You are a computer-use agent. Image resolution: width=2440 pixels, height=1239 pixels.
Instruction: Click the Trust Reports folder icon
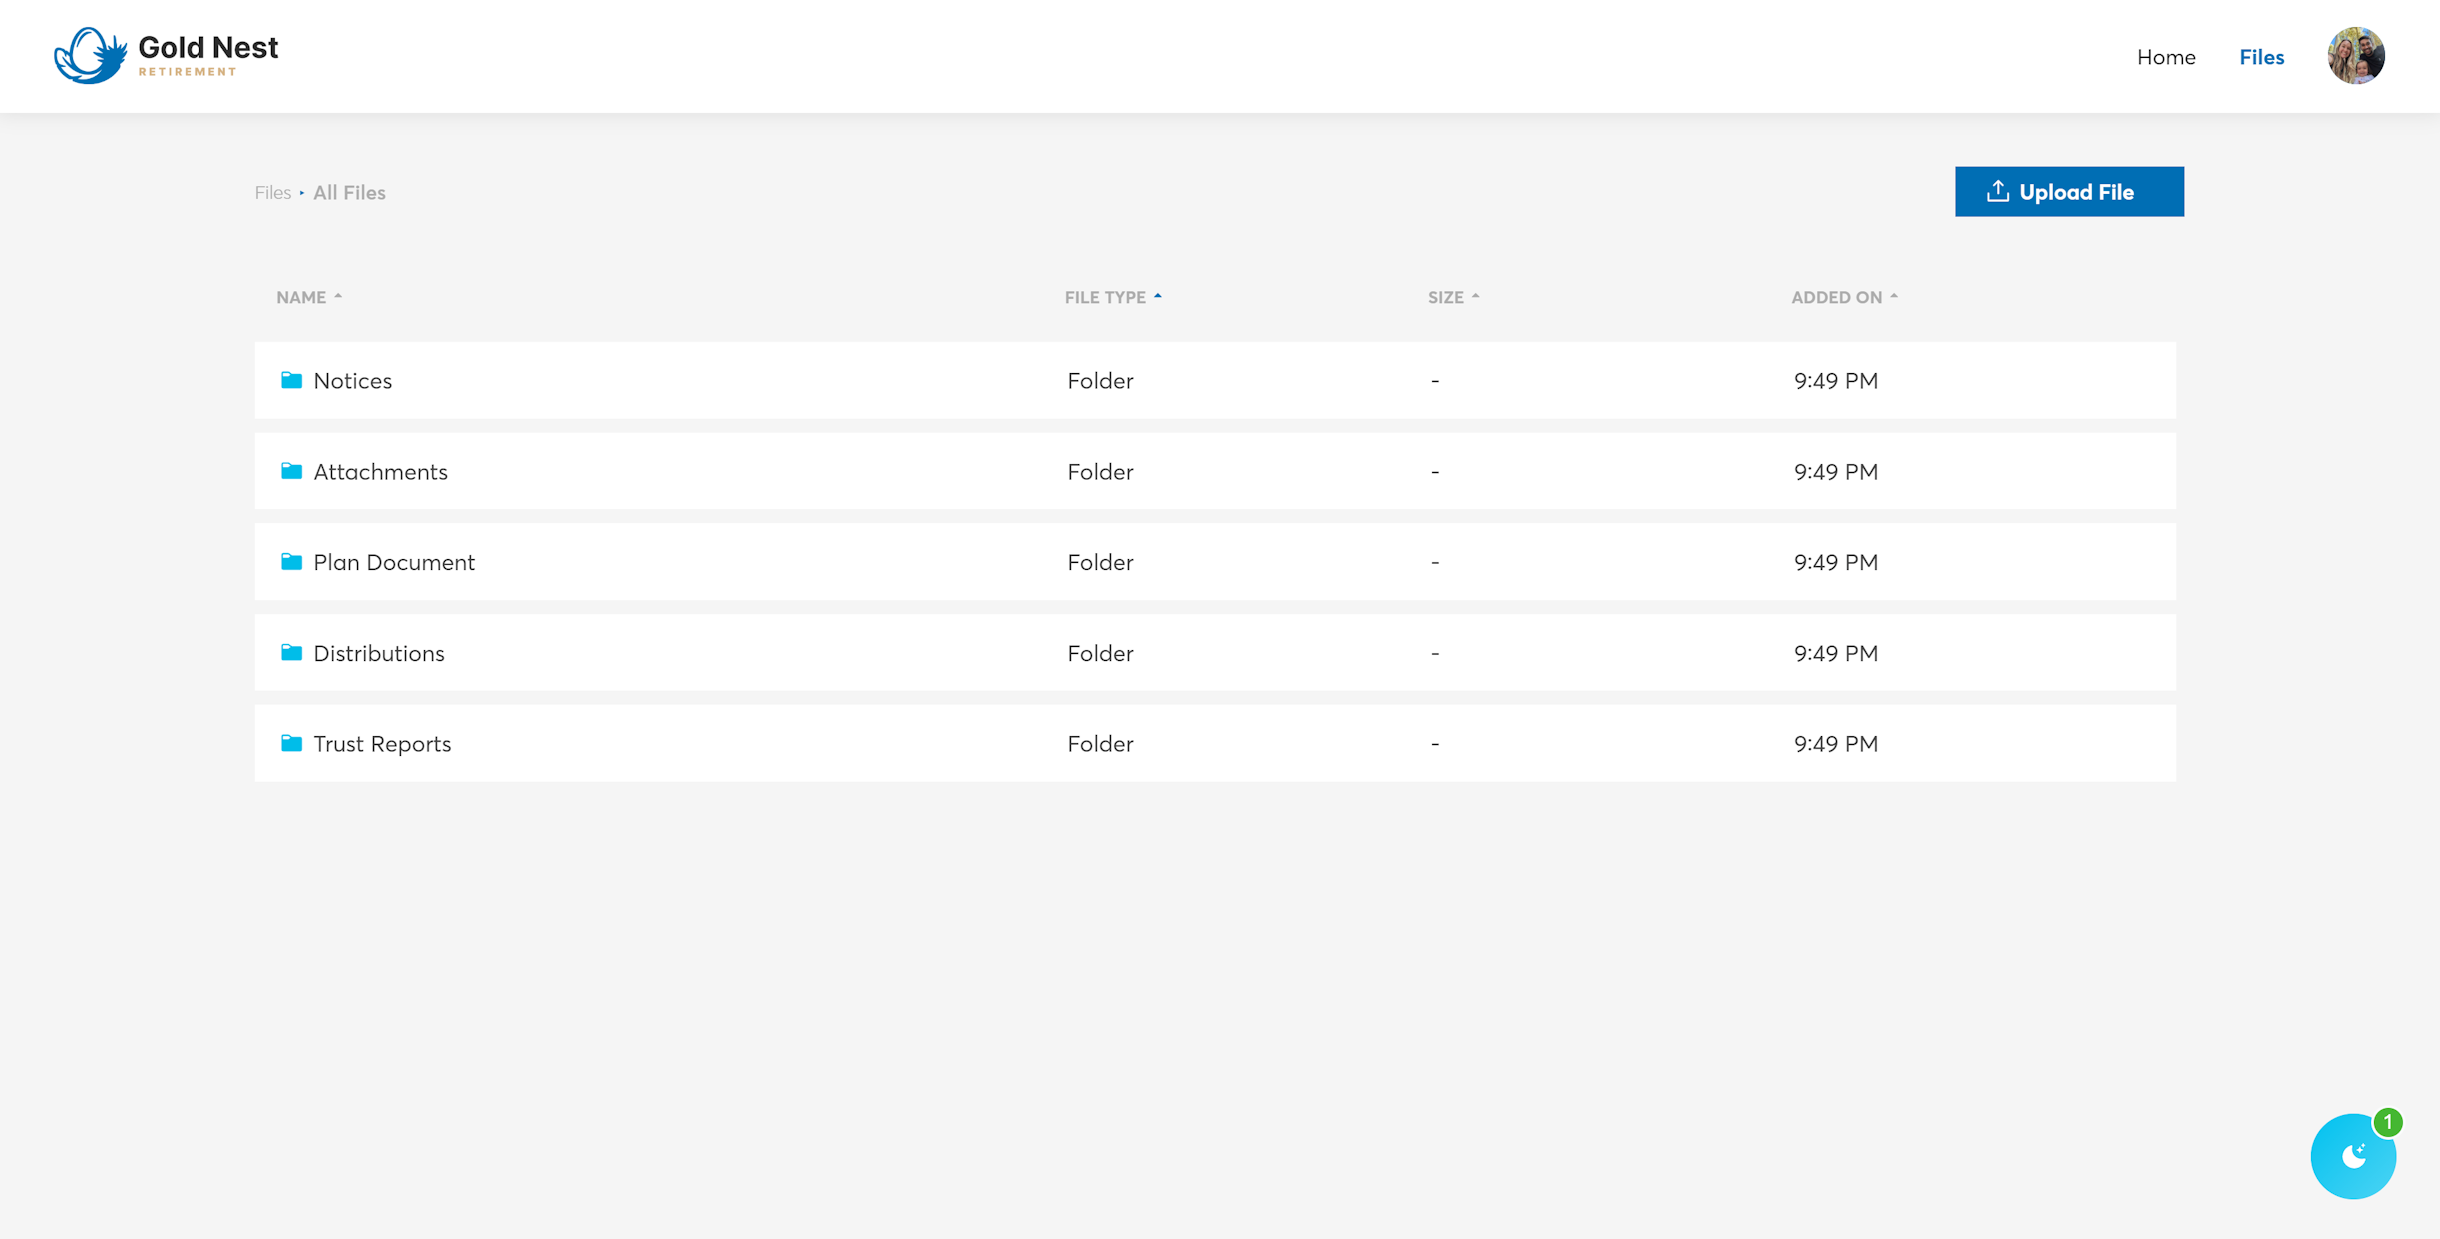click(291, 743)
